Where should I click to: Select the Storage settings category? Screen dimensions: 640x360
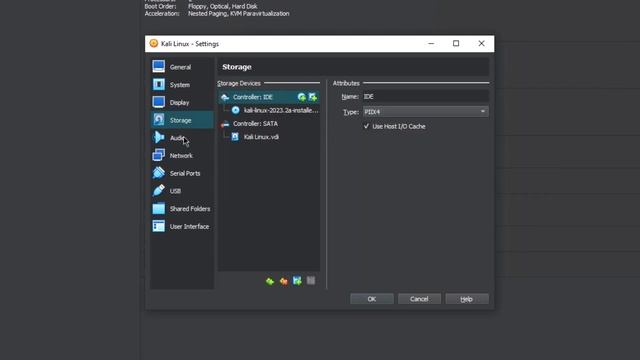[182, 120]
